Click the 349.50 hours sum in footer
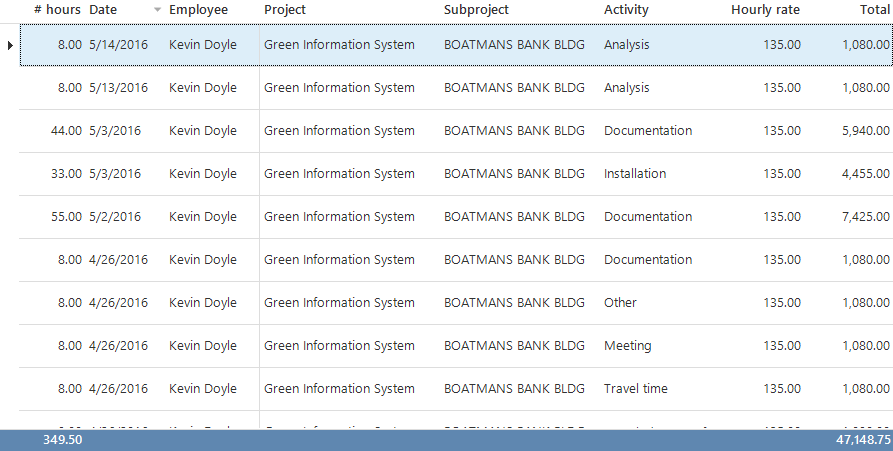The height and width of the screenshot is (451, 893). coord(62,440)
